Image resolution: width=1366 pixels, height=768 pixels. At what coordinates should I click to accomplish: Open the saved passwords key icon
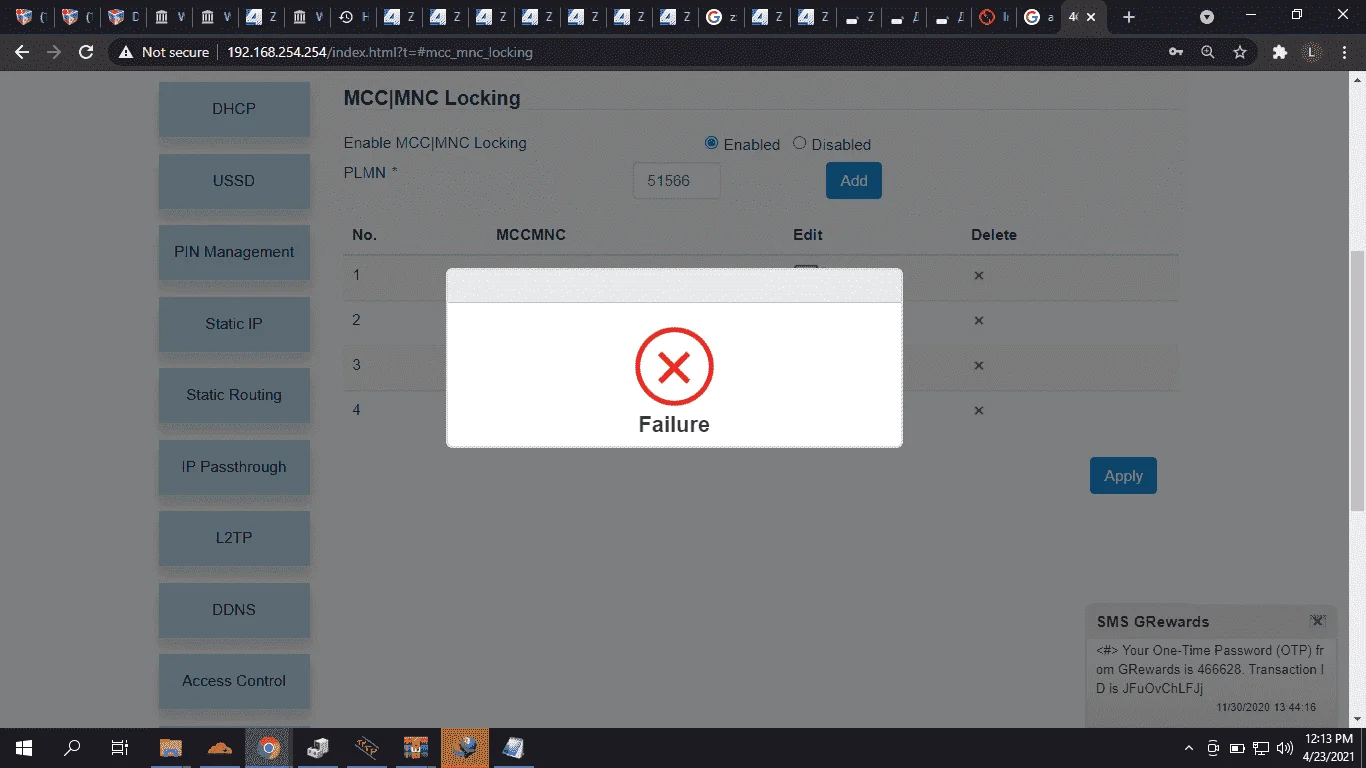click(x=1176, y=52)
